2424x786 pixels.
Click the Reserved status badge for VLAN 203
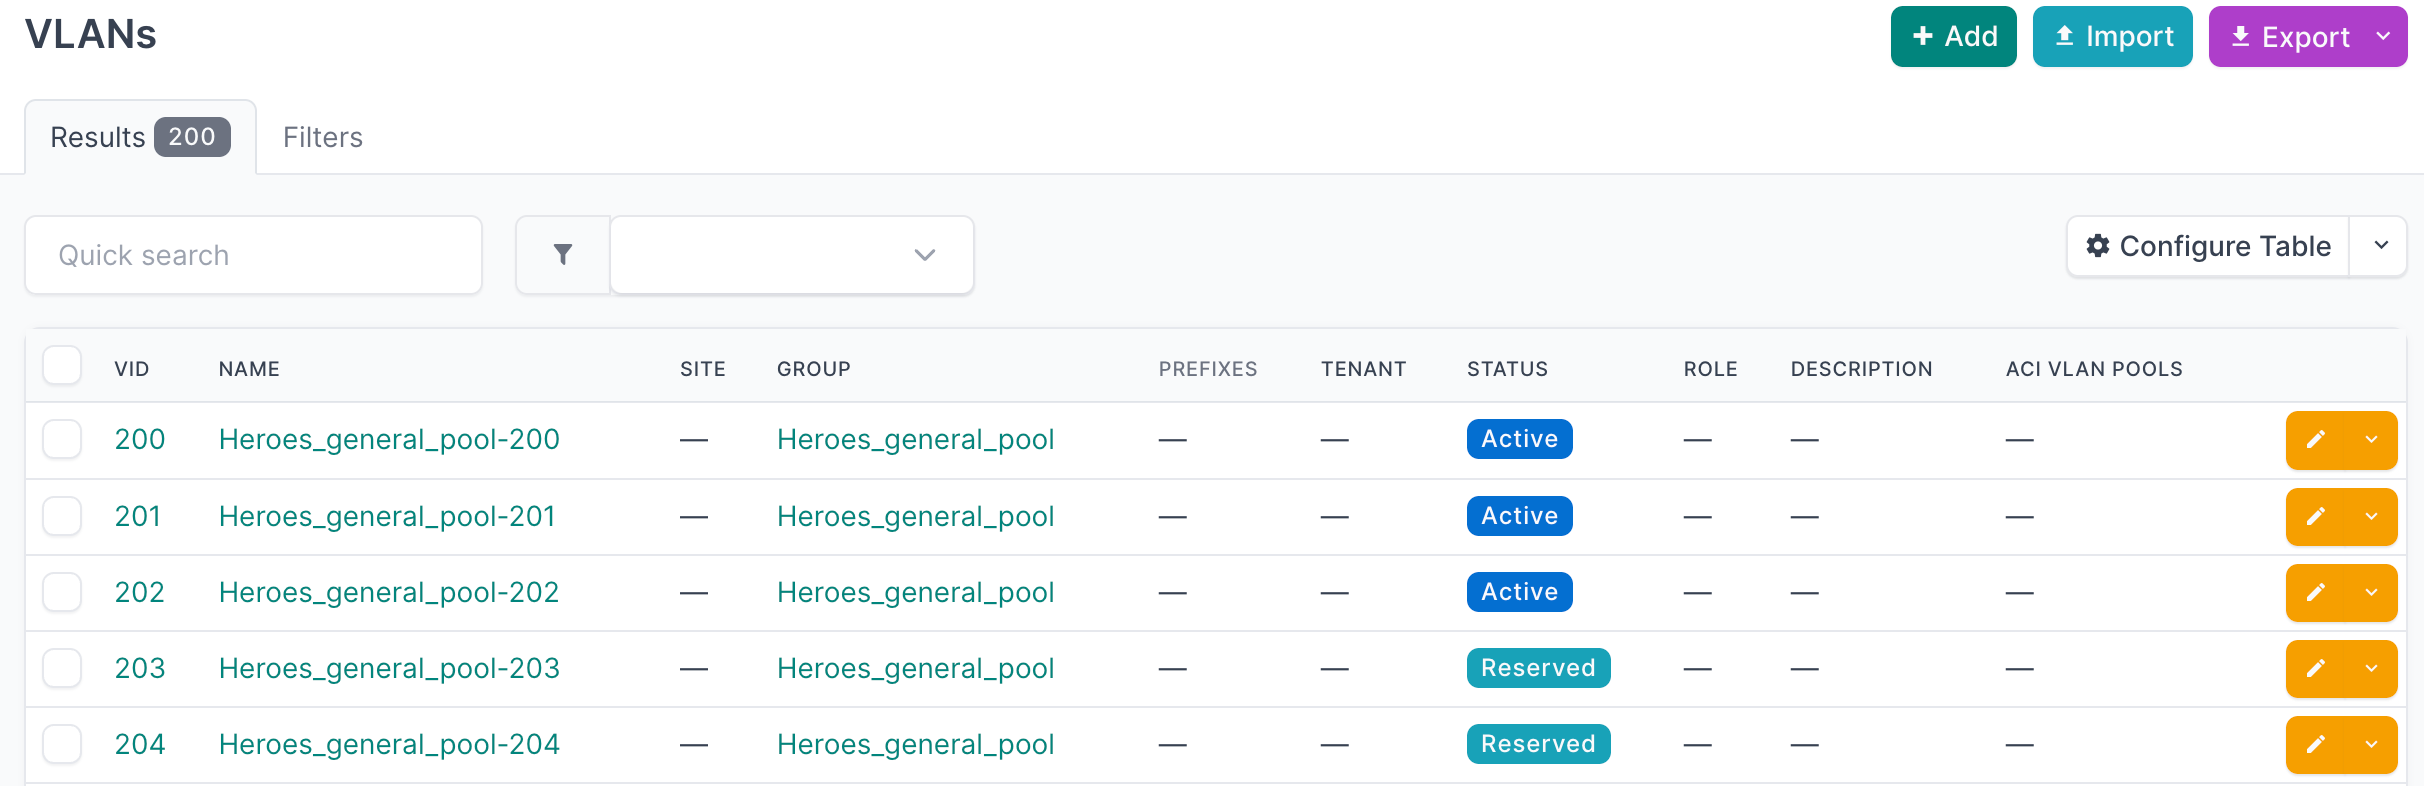1539,668
